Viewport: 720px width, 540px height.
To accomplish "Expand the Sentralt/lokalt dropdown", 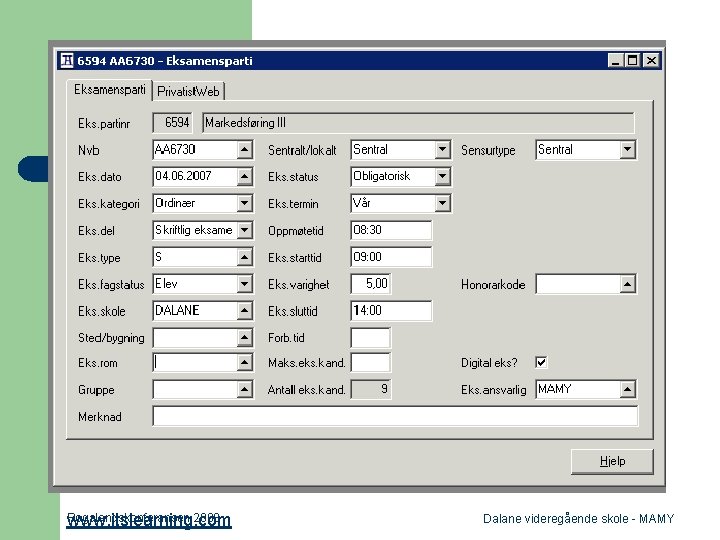I will click(x=442, y=150).
